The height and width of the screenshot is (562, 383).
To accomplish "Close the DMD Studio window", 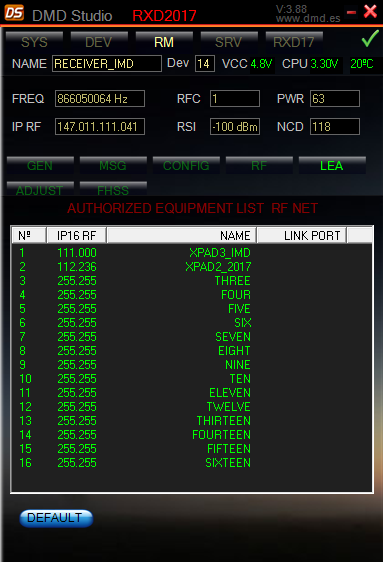I will pyautogui.click(x=370, y=12).
